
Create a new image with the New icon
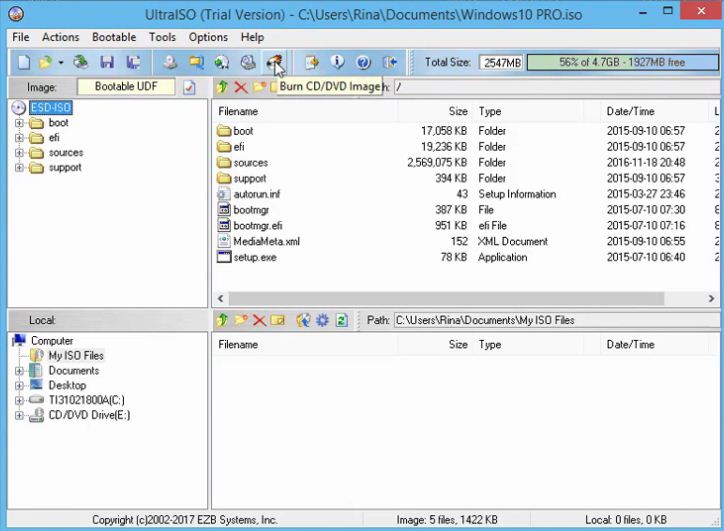pos(24,62)
